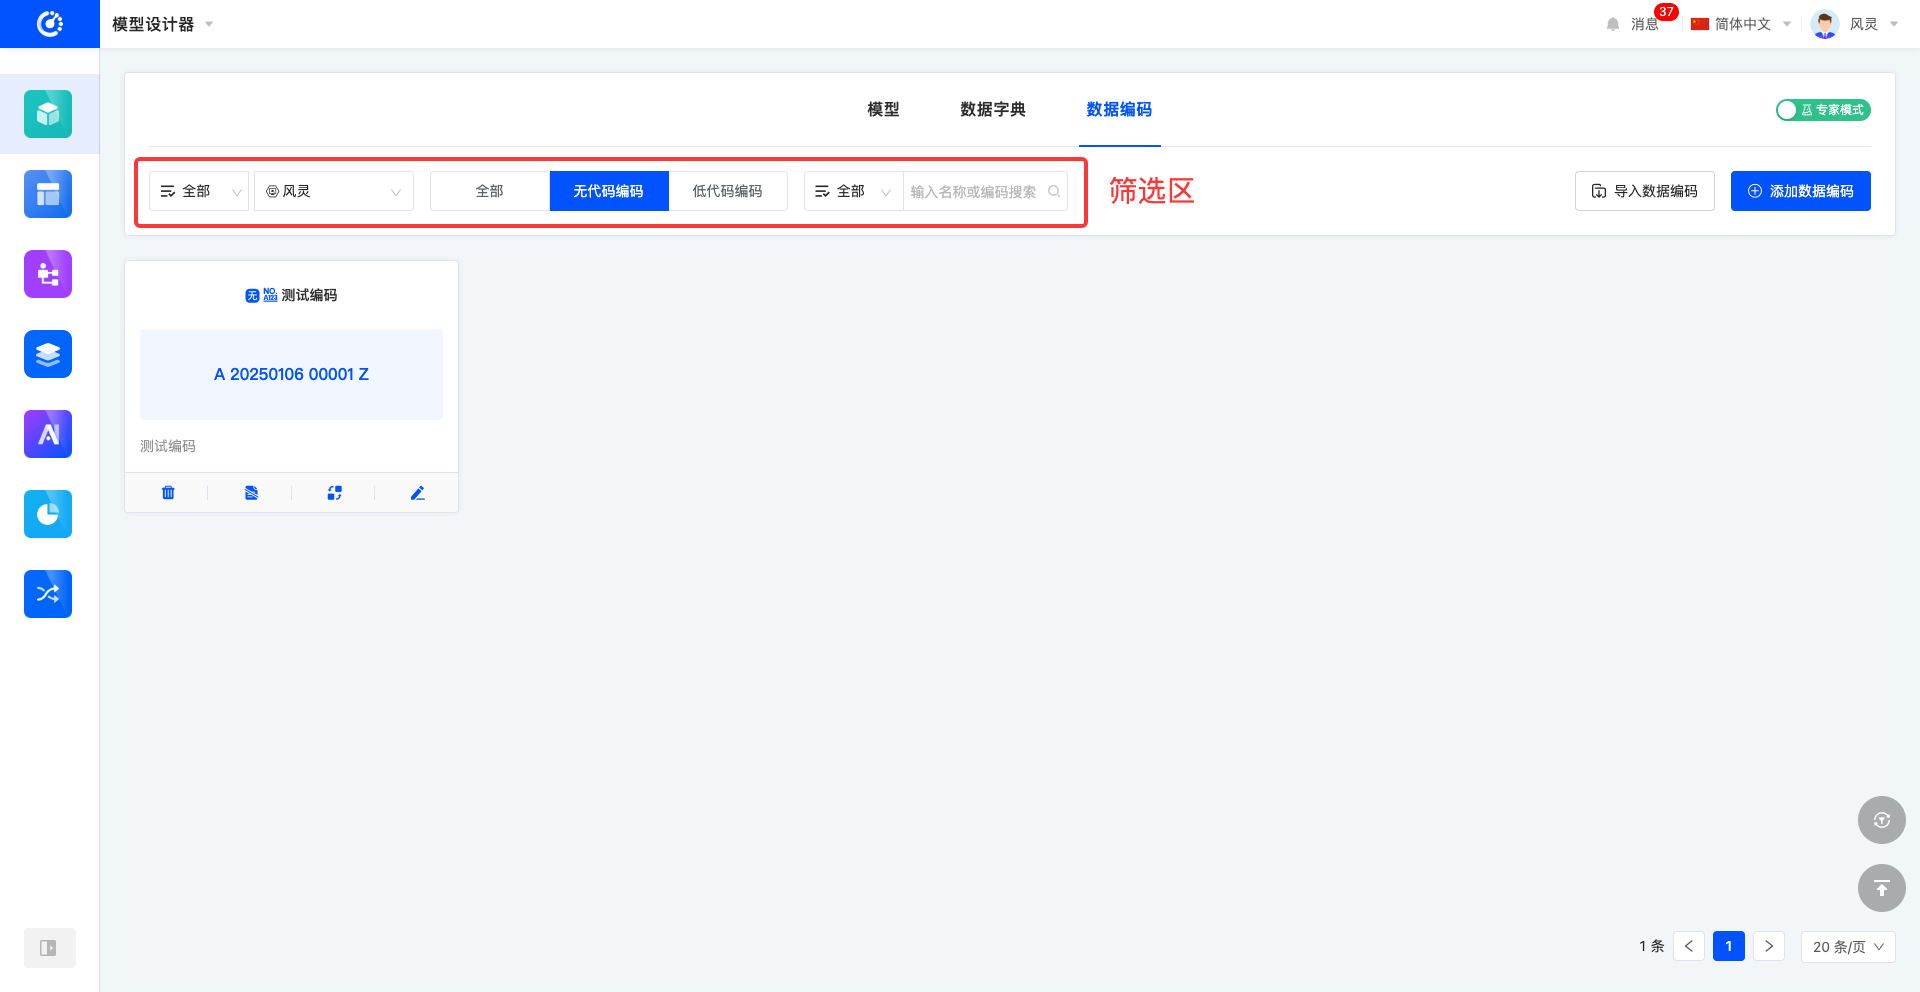Switch to the 模型 tab

click(x=883, y=109)
